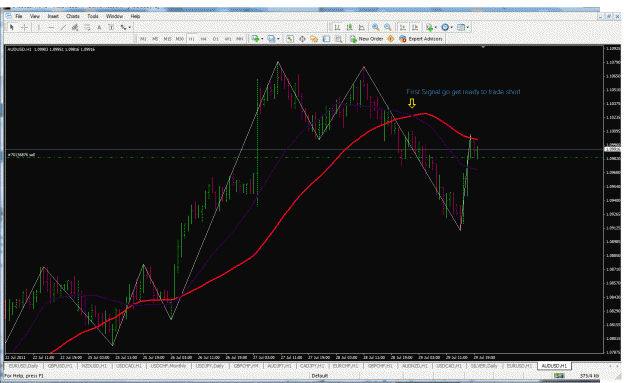Open the Charts menu
Image resolution: width=625 pixels, height=383 pixels.
pyautogui.click(x=73, y=16)
